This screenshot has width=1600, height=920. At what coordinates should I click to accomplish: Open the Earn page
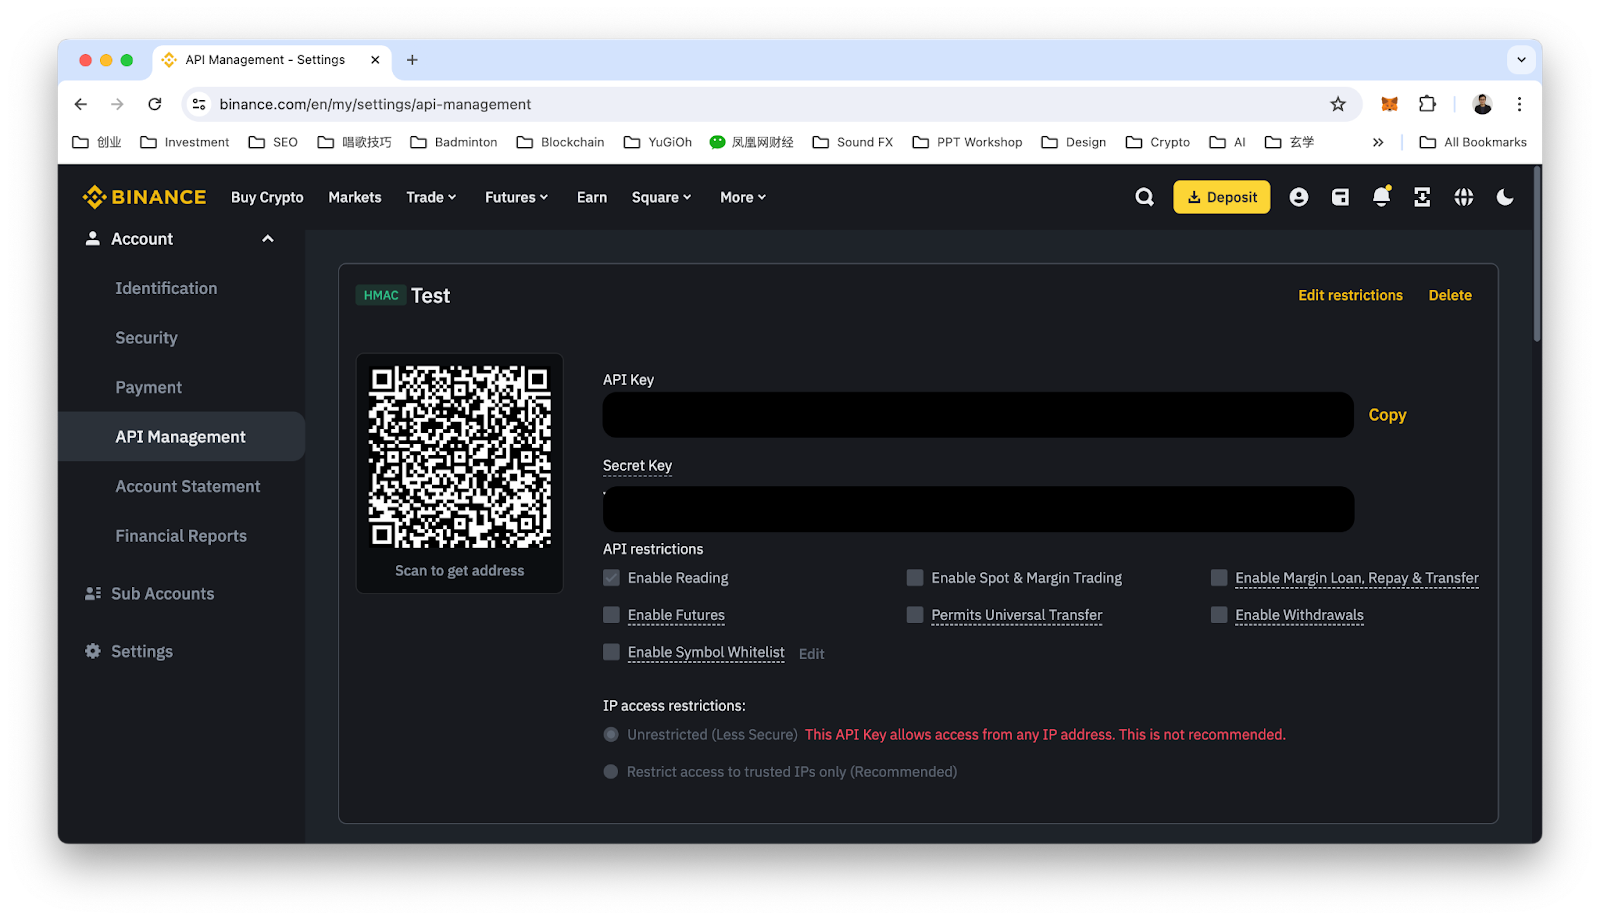pyautogui.click(x=592, y=197)
